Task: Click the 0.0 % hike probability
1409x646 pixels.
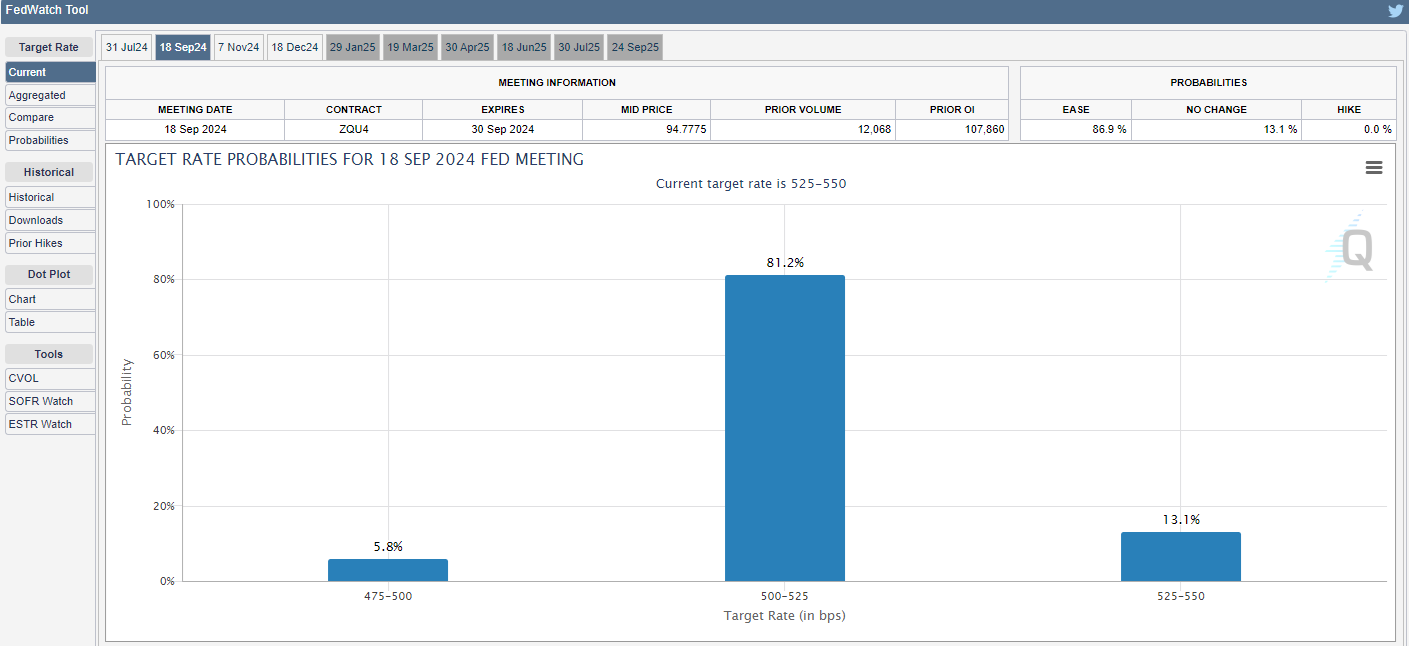Action: [x=1376, y=129]
